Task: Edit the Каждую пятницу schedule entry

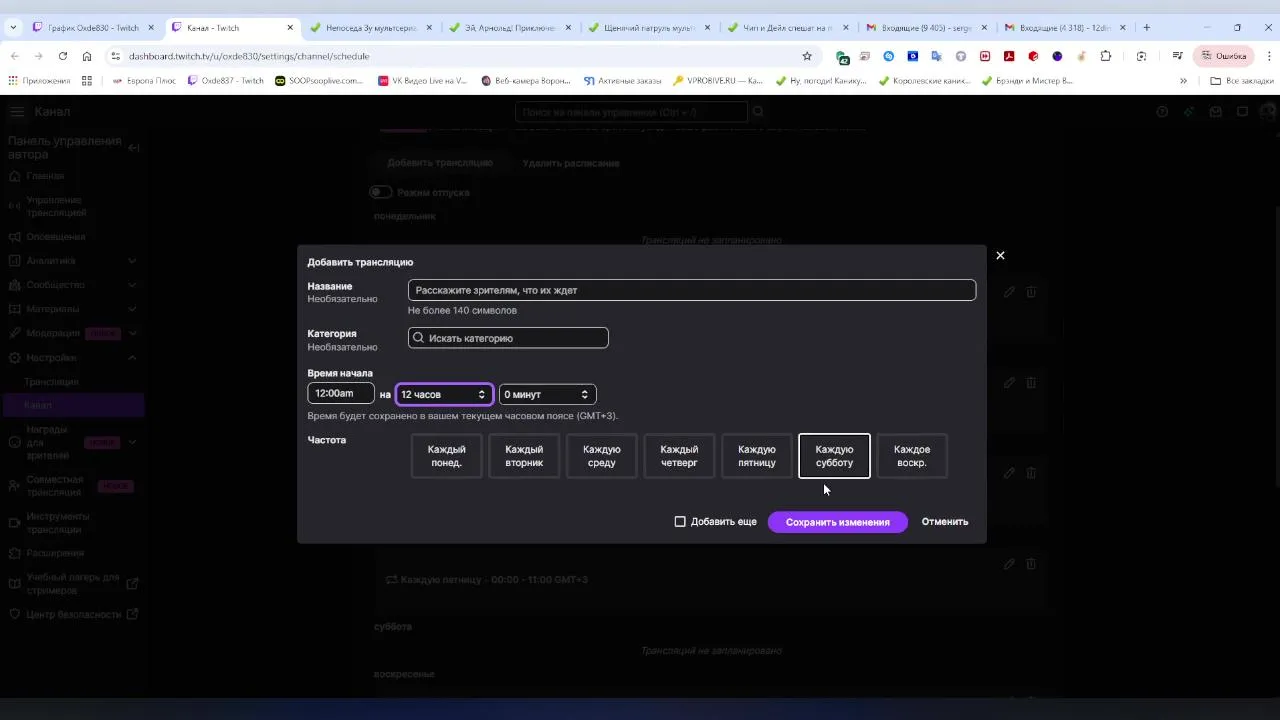Action: tap(1009, 564)
